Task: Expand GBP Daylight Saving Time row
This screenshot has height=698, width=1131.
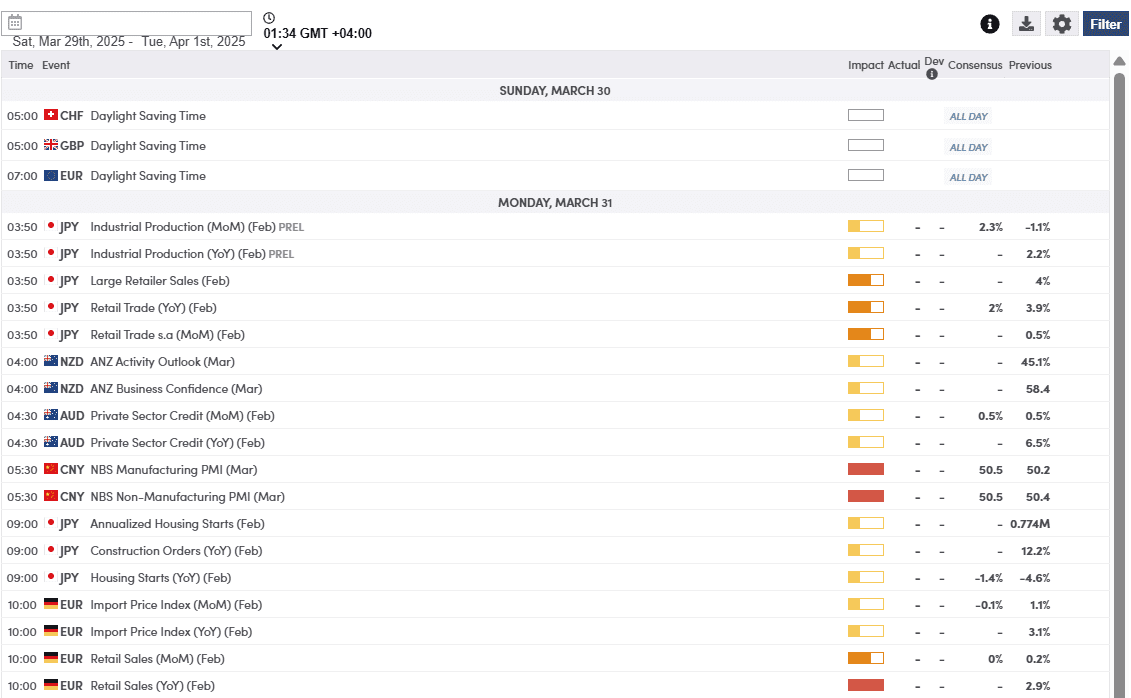Action: point(148,146)
